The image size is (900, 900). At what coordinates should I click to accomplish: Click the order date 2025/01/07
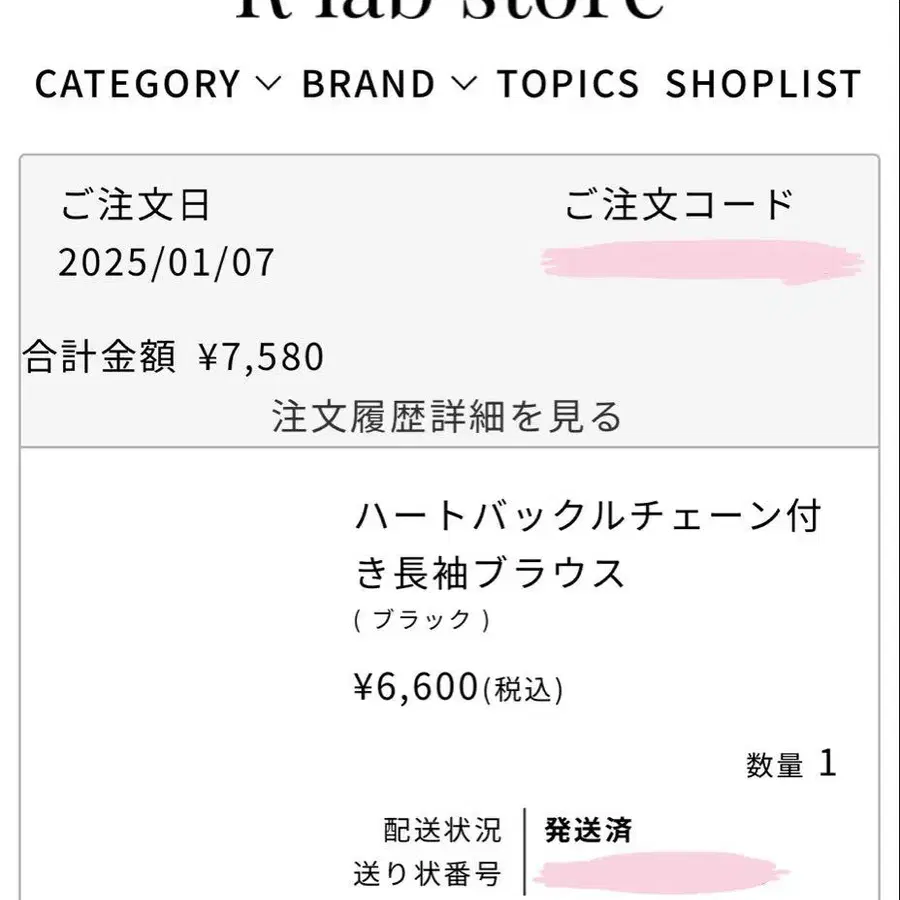pyautogui.click(x=166, y=263)
